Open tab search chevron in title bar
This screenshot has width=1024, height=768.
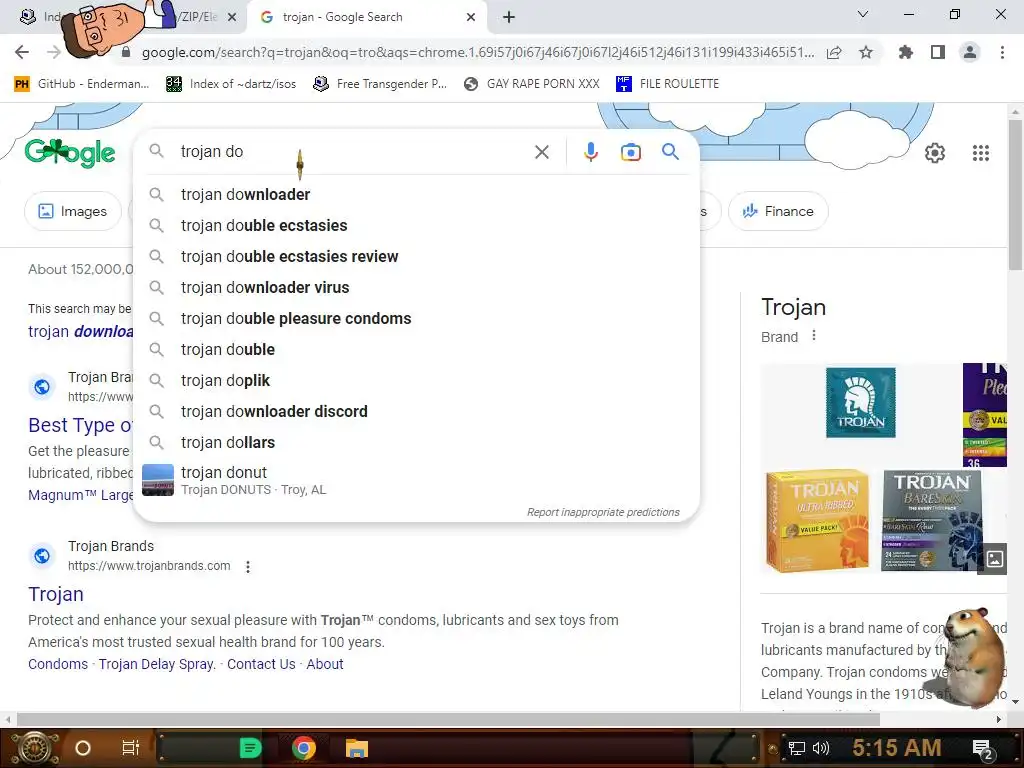(863, 14)
